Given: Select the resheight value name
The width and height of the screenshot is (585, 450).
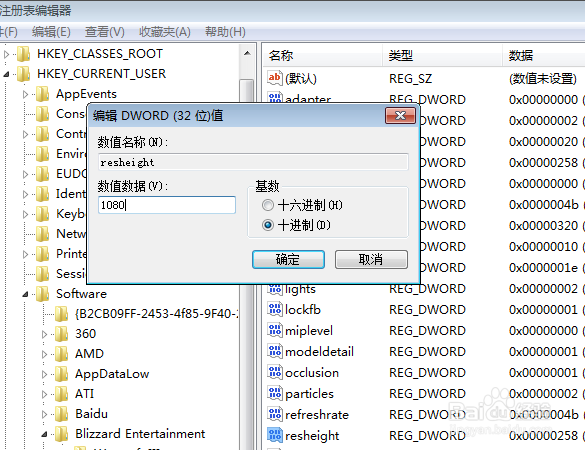Looking at the screenshot, I should pyautogui.click(x=312, y=436).
